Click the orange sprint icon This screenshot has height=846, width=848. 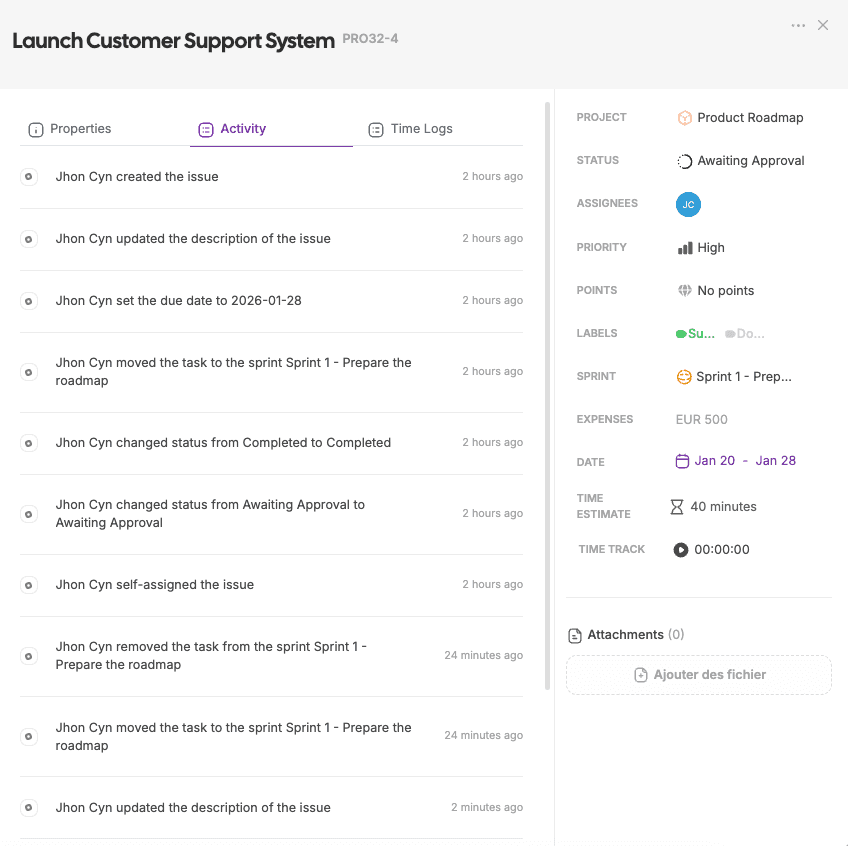point(684,376)
